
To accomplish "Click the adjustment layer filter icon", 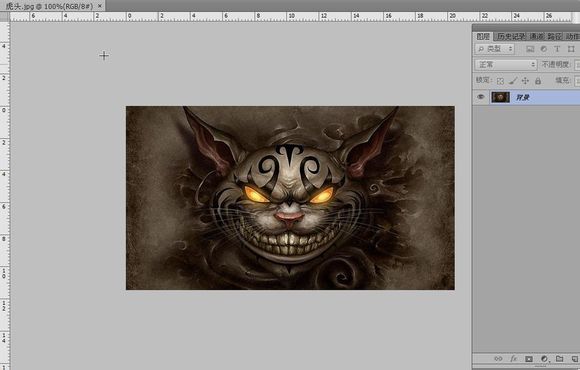I will pos(544,49).
